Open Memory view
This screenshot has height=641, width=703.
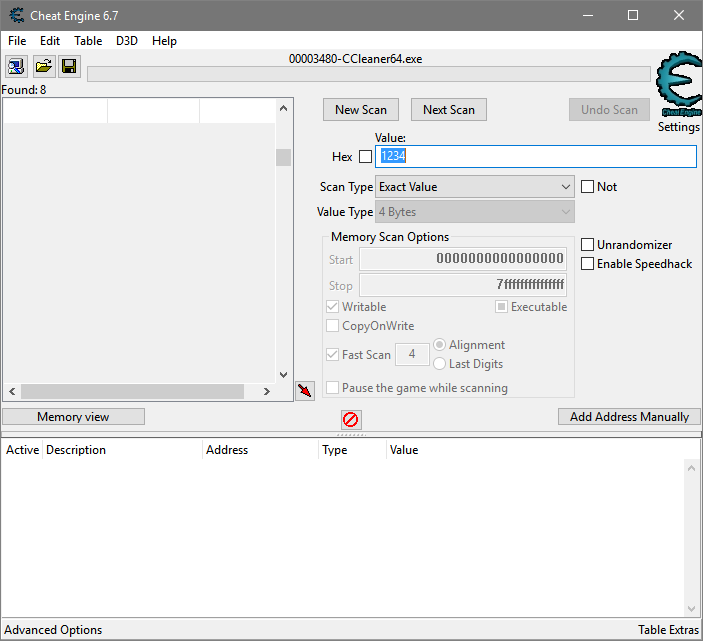click(73, 417)
